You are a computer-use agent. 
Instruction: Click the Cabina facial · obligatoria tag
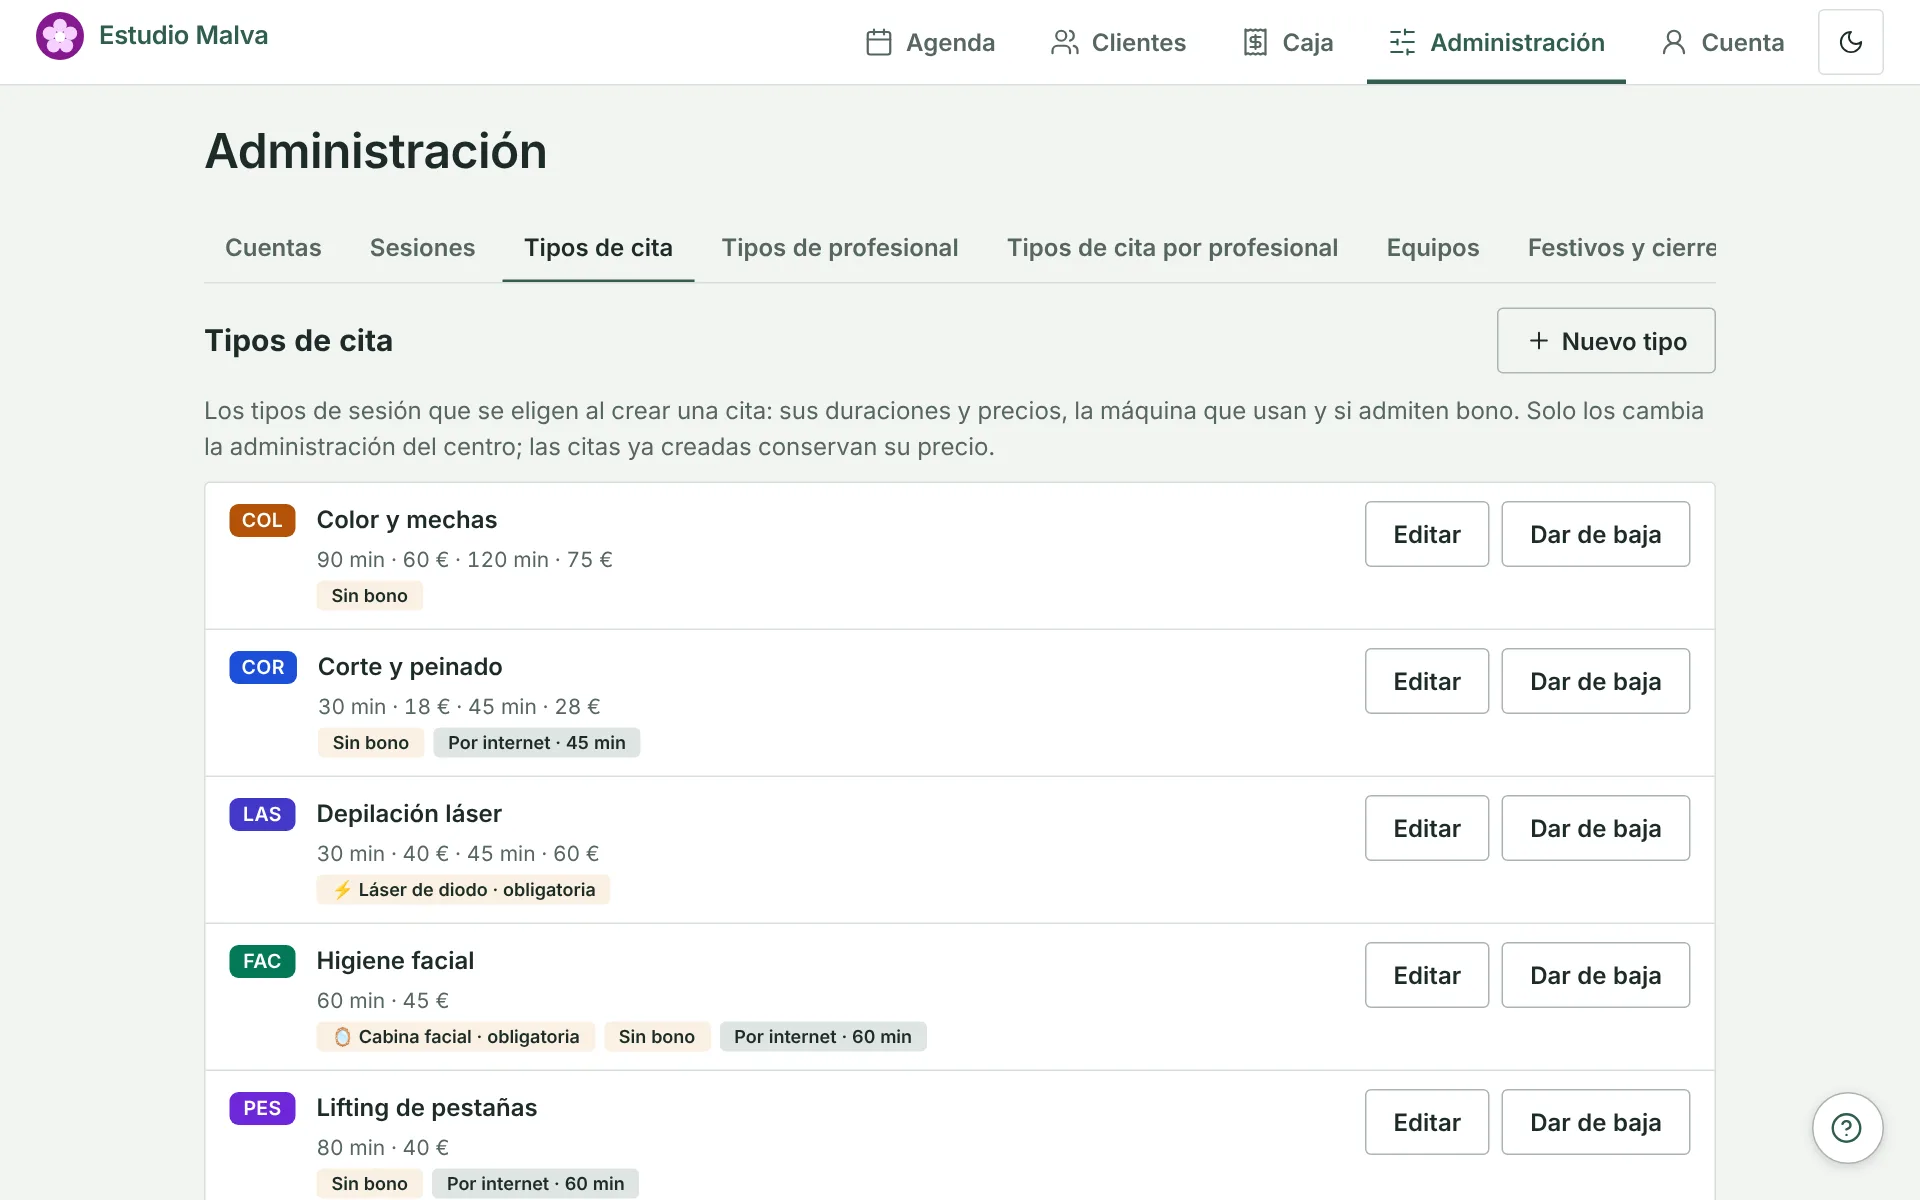456,1037
